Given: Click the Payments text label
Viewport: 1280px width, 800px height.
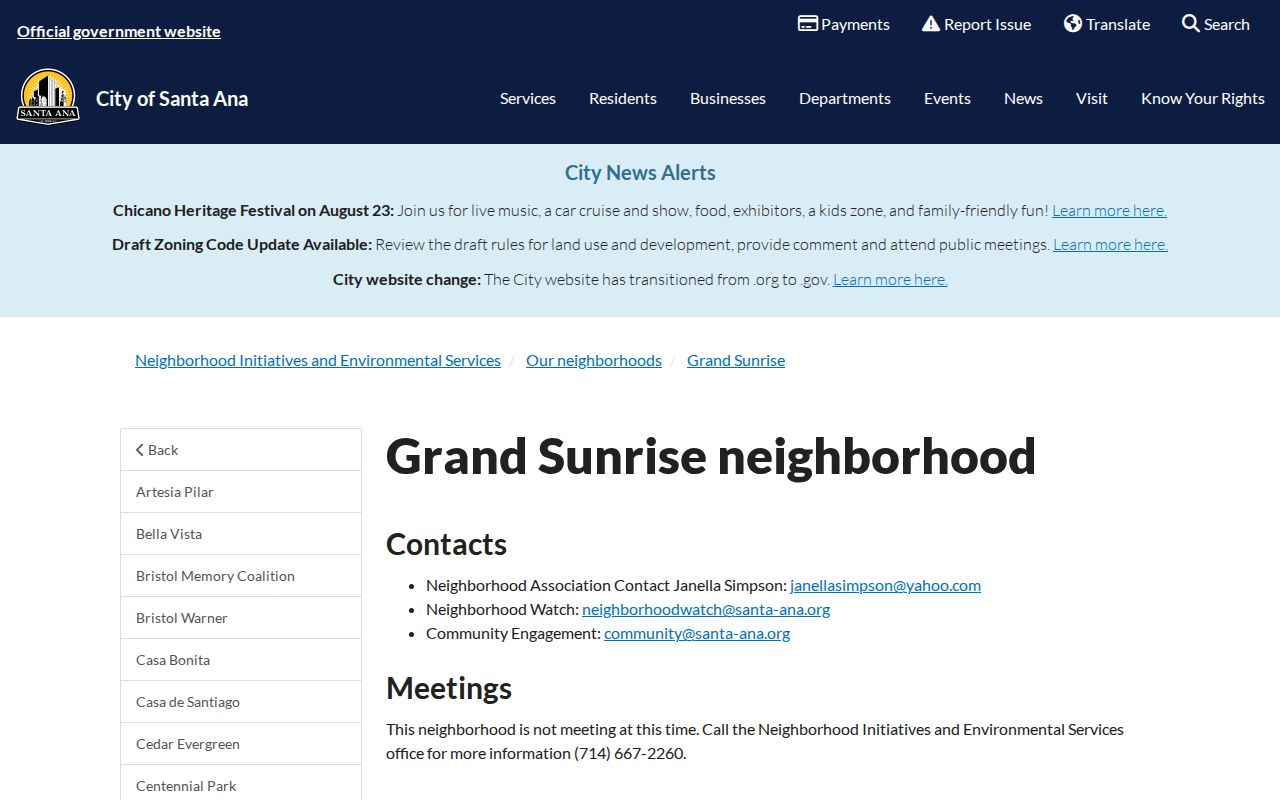Looking at the screenshot, I should [855, 25].
